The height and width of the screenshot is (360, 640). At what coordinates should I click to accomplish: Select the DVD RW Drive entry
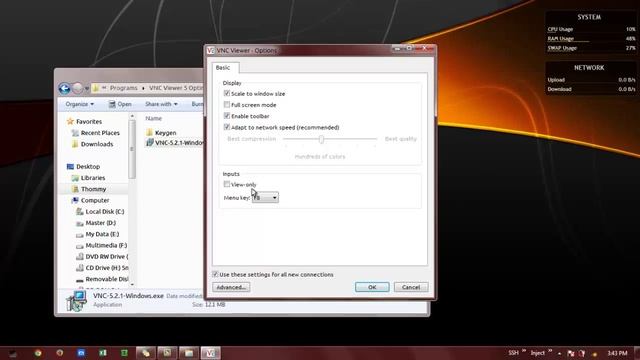click(x=102, y=257)
